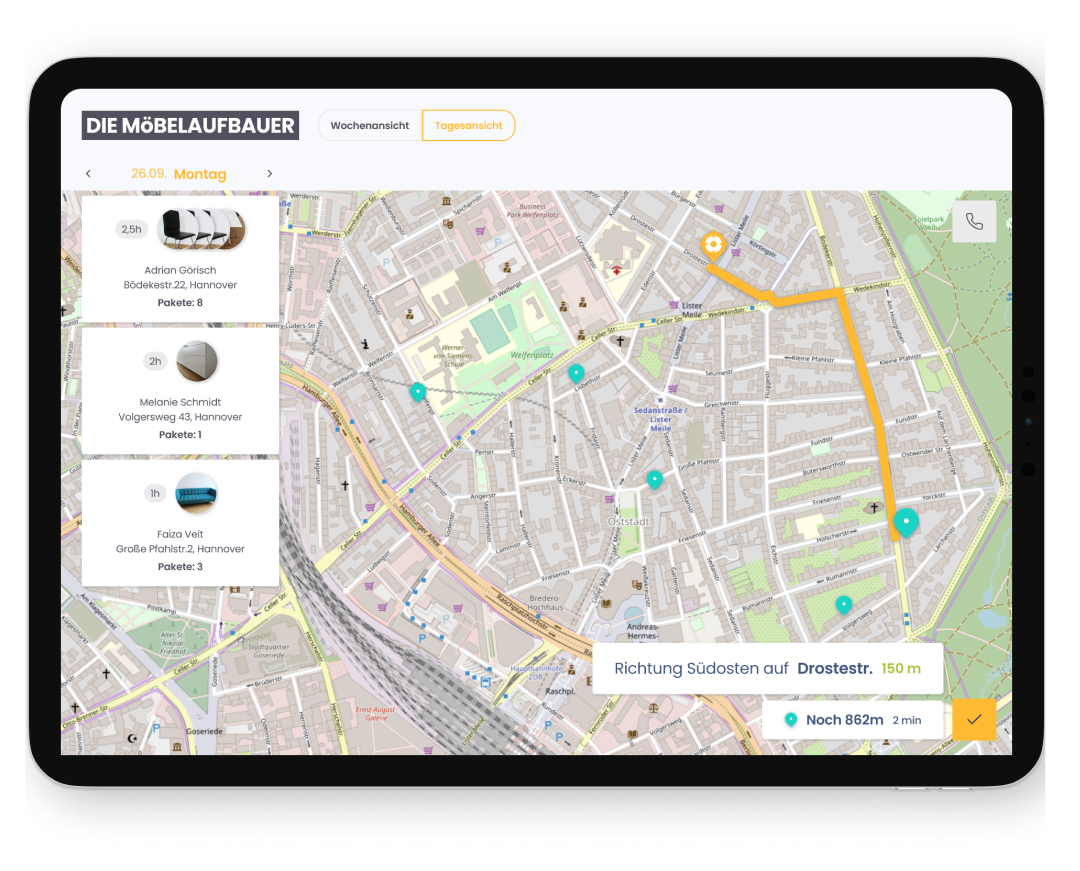Click the orange current-location marker on Drostestr.

pos(713,246)
